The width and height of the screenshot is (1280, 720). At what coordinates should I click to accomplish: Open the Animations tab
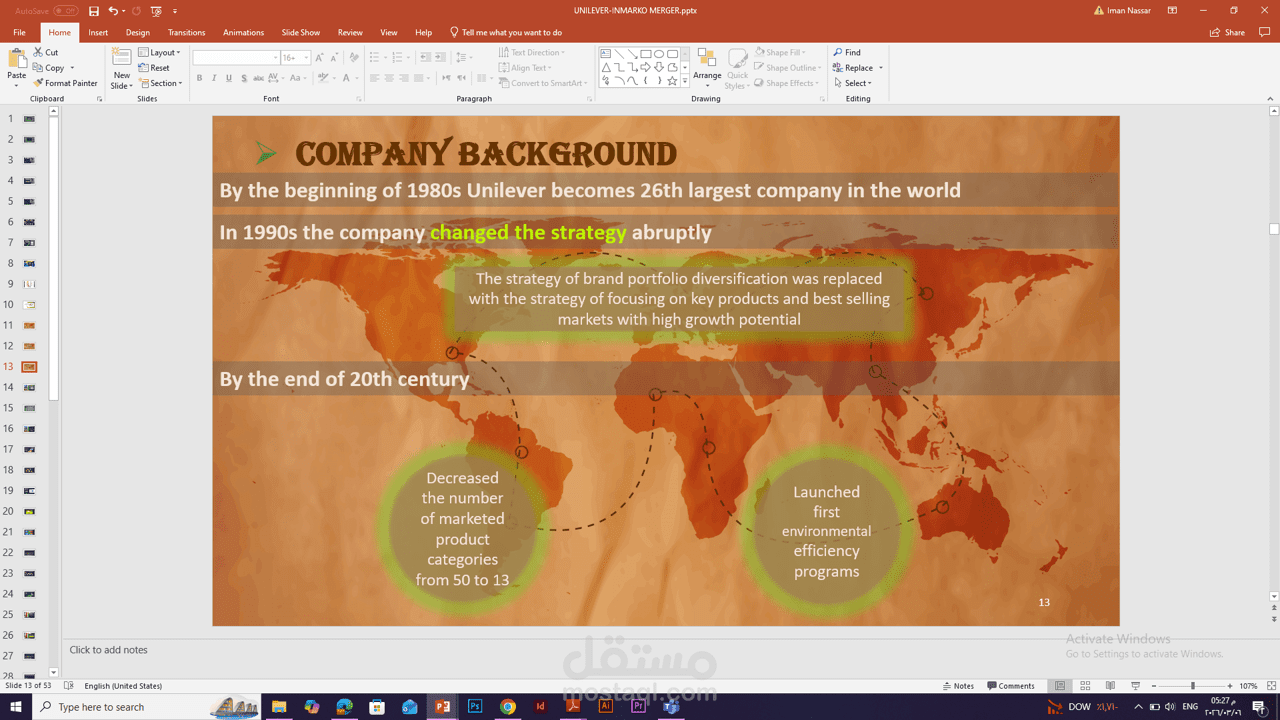(243, 31)
